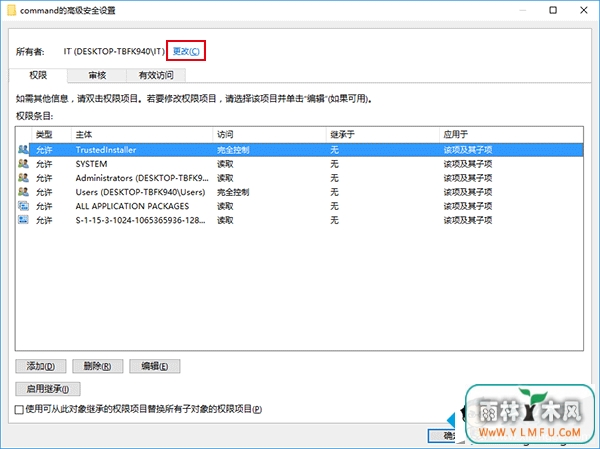Sort by the 类型 column header
The height and width of the screenshot is (449, 600).
point(51,134)
